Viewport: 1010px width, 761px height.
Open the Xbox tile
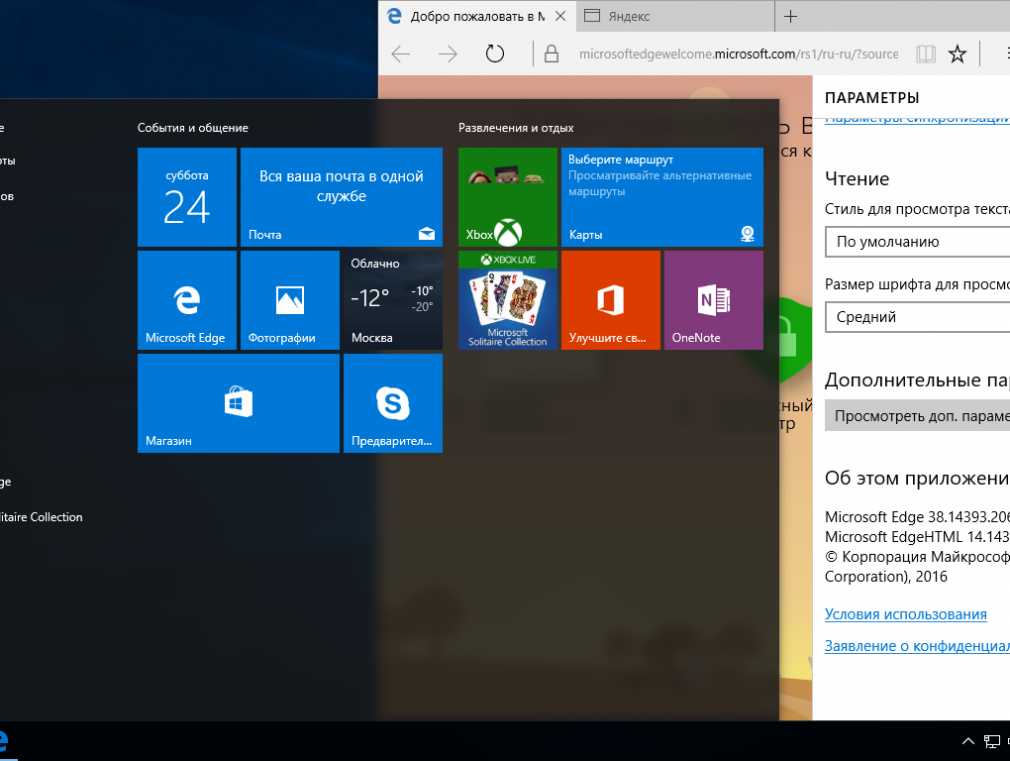coord(508,197)
